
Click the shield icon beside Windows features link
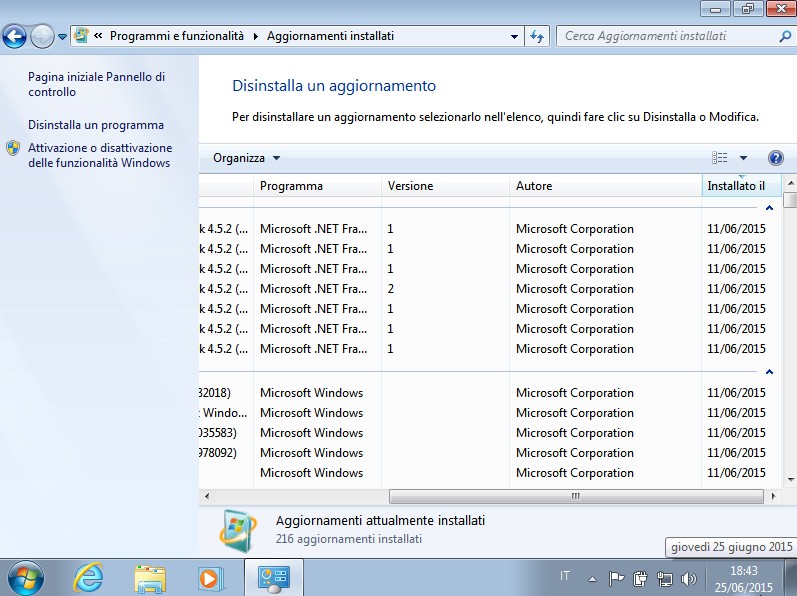click(x=13, y=148)
